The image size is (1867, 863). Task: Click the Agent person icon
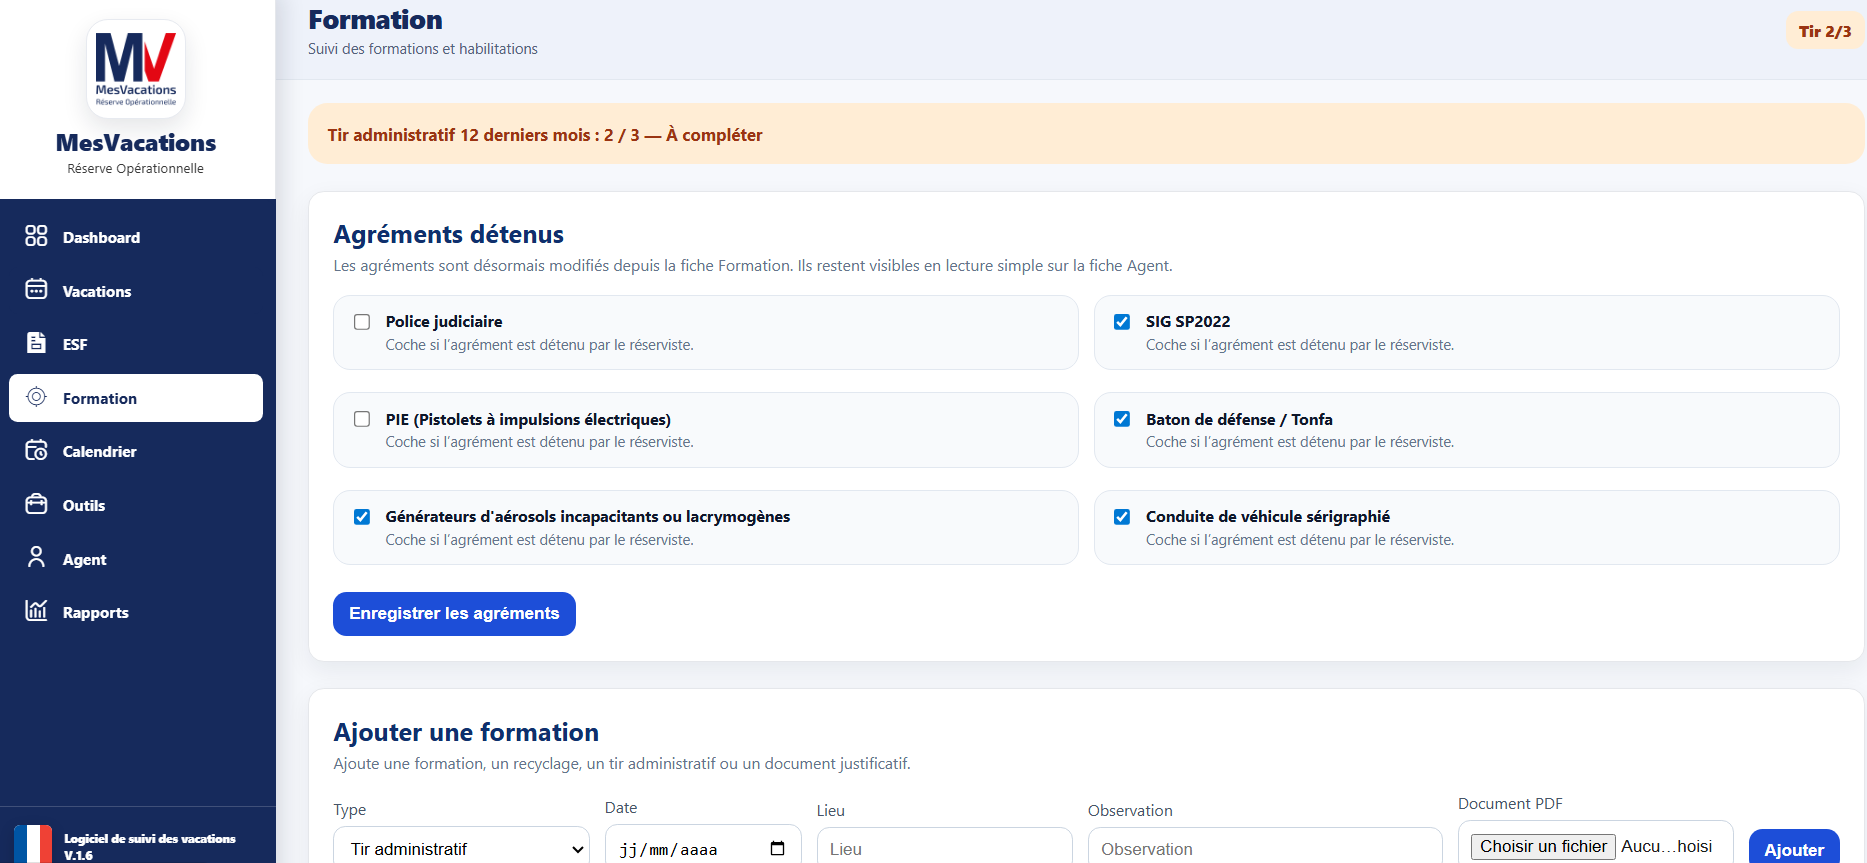36,558
